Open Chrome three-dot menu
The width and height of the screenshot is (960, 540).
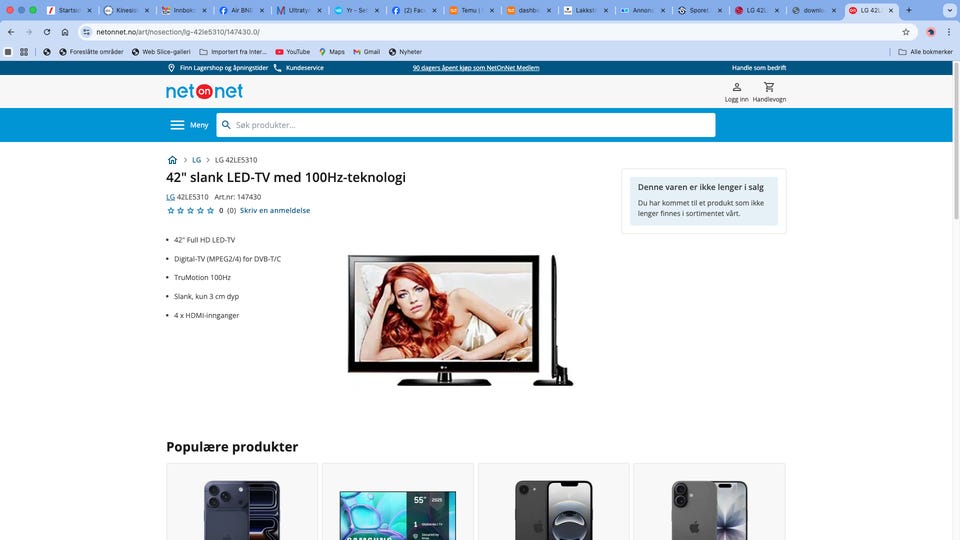[x=949, y=32]
